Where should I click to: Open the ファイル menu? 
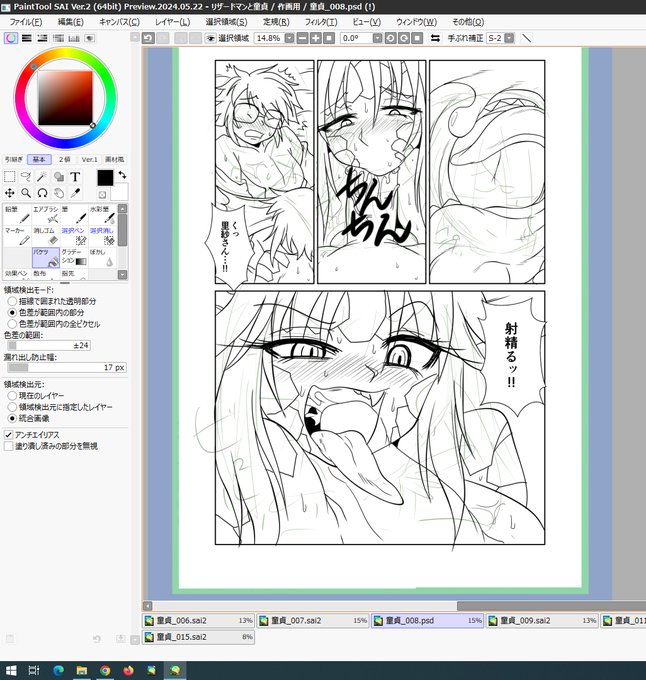(x=26, y=22)
